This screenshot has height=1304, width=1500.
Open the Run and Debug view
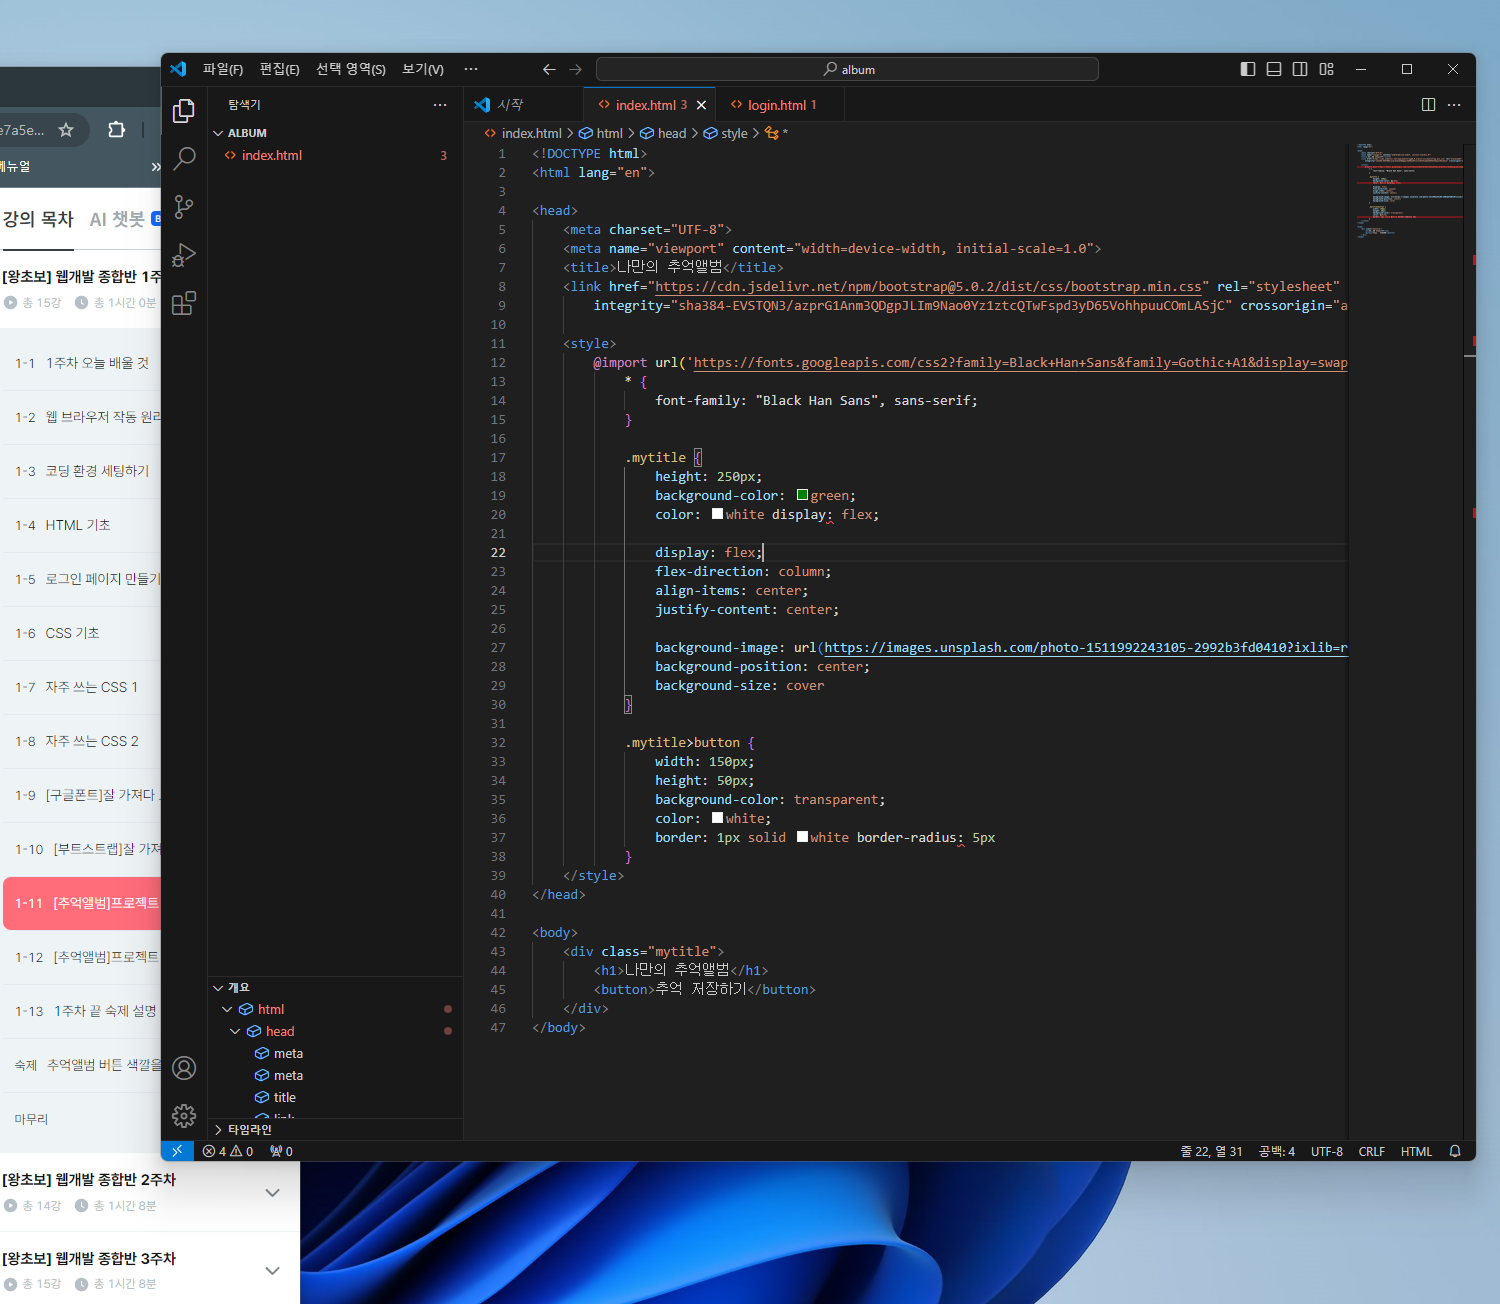click(184, 255)
